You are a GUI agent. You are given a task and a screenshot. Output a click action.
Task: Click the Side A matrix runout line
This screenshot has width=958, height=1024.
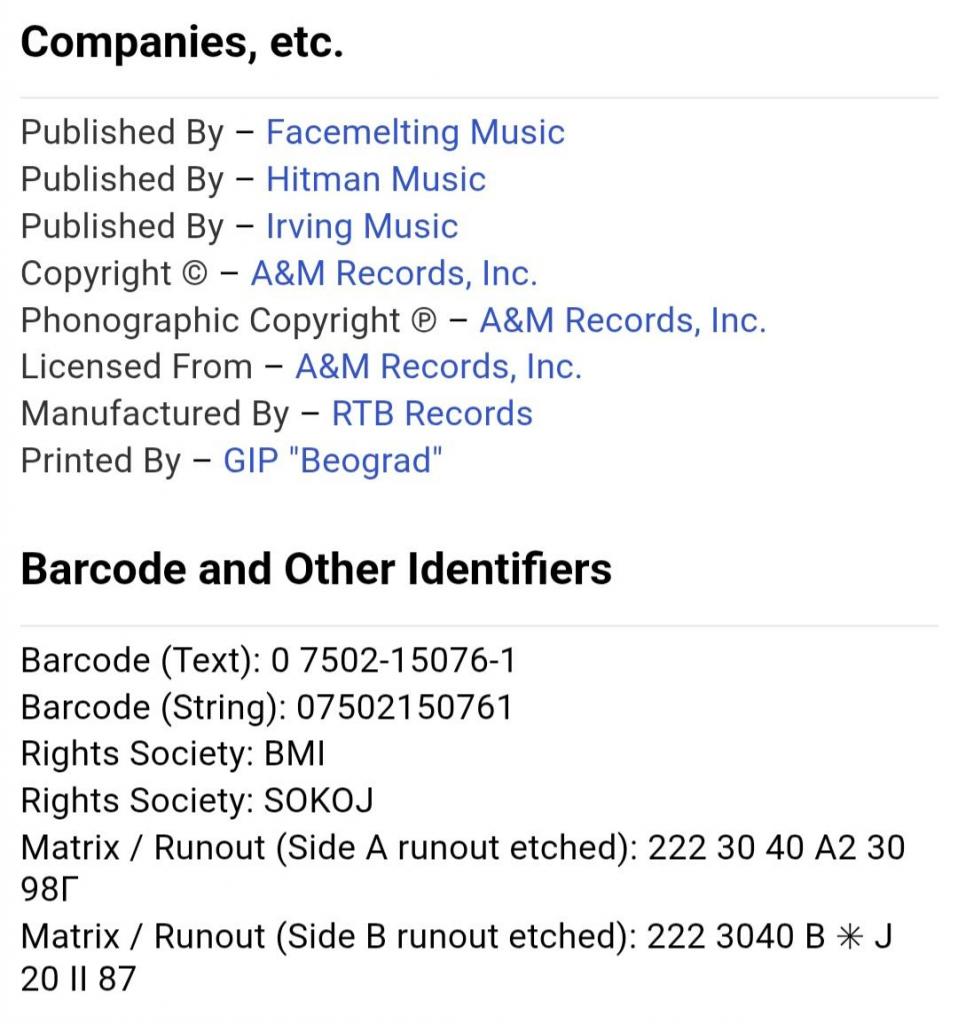(x=462, y=849)
